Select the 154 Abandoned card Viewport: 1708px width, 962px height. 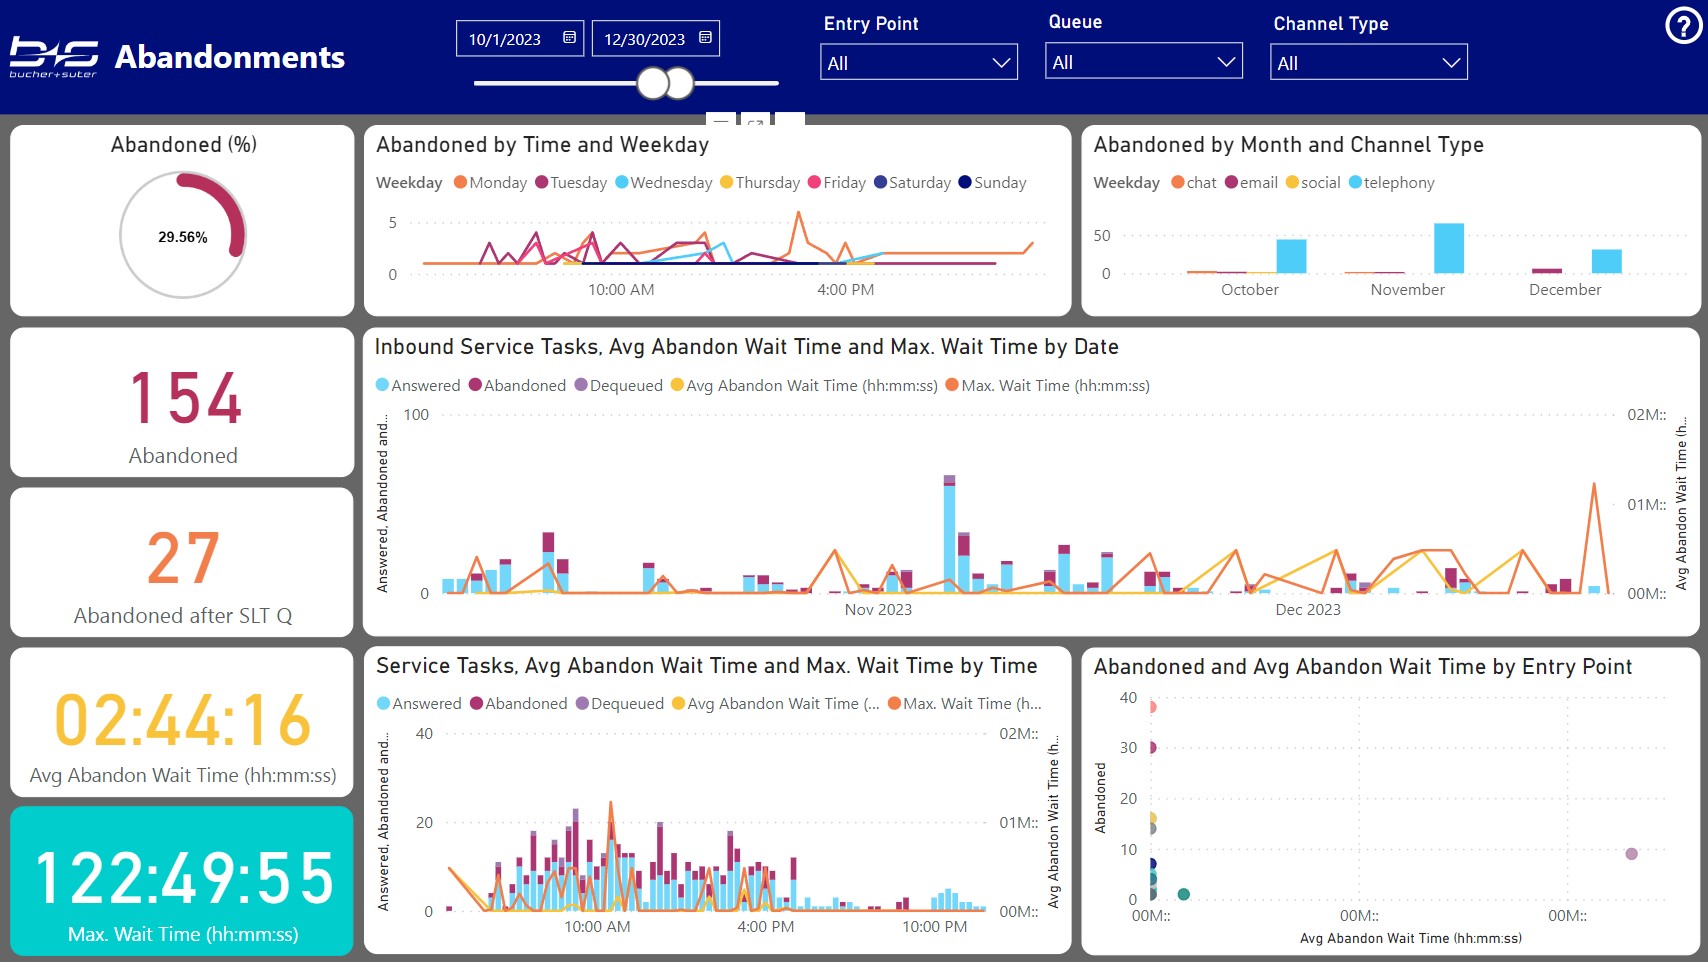pos(182,402)
